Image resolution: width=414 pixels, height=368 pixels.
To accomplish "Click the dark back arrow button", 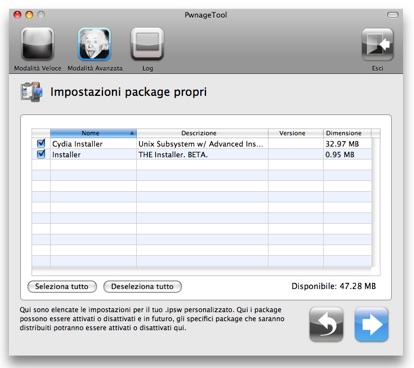I will tap(326, 324).
